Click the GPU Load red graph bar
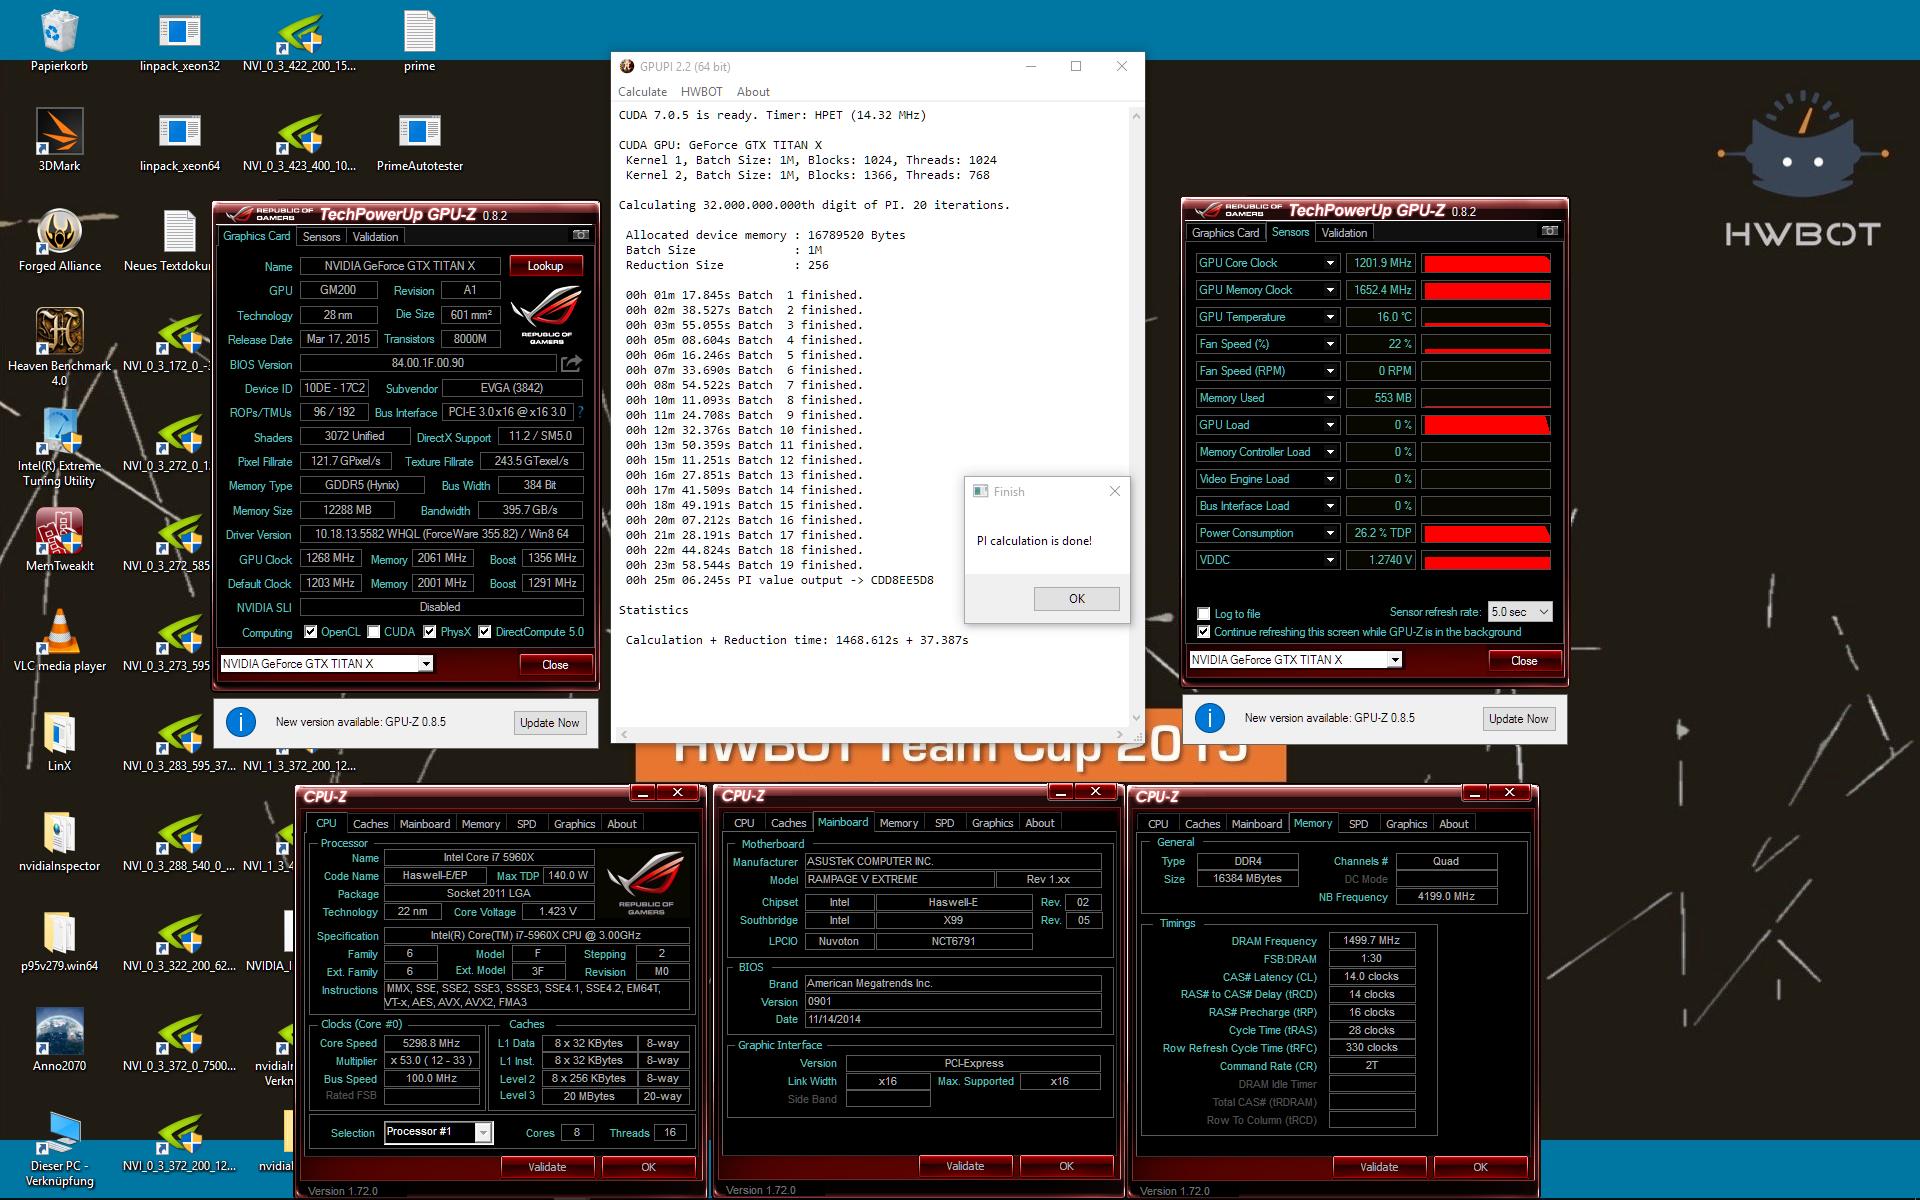Image resolution: width=1920 pixels, height=1200 pixels. [1486, 425]
